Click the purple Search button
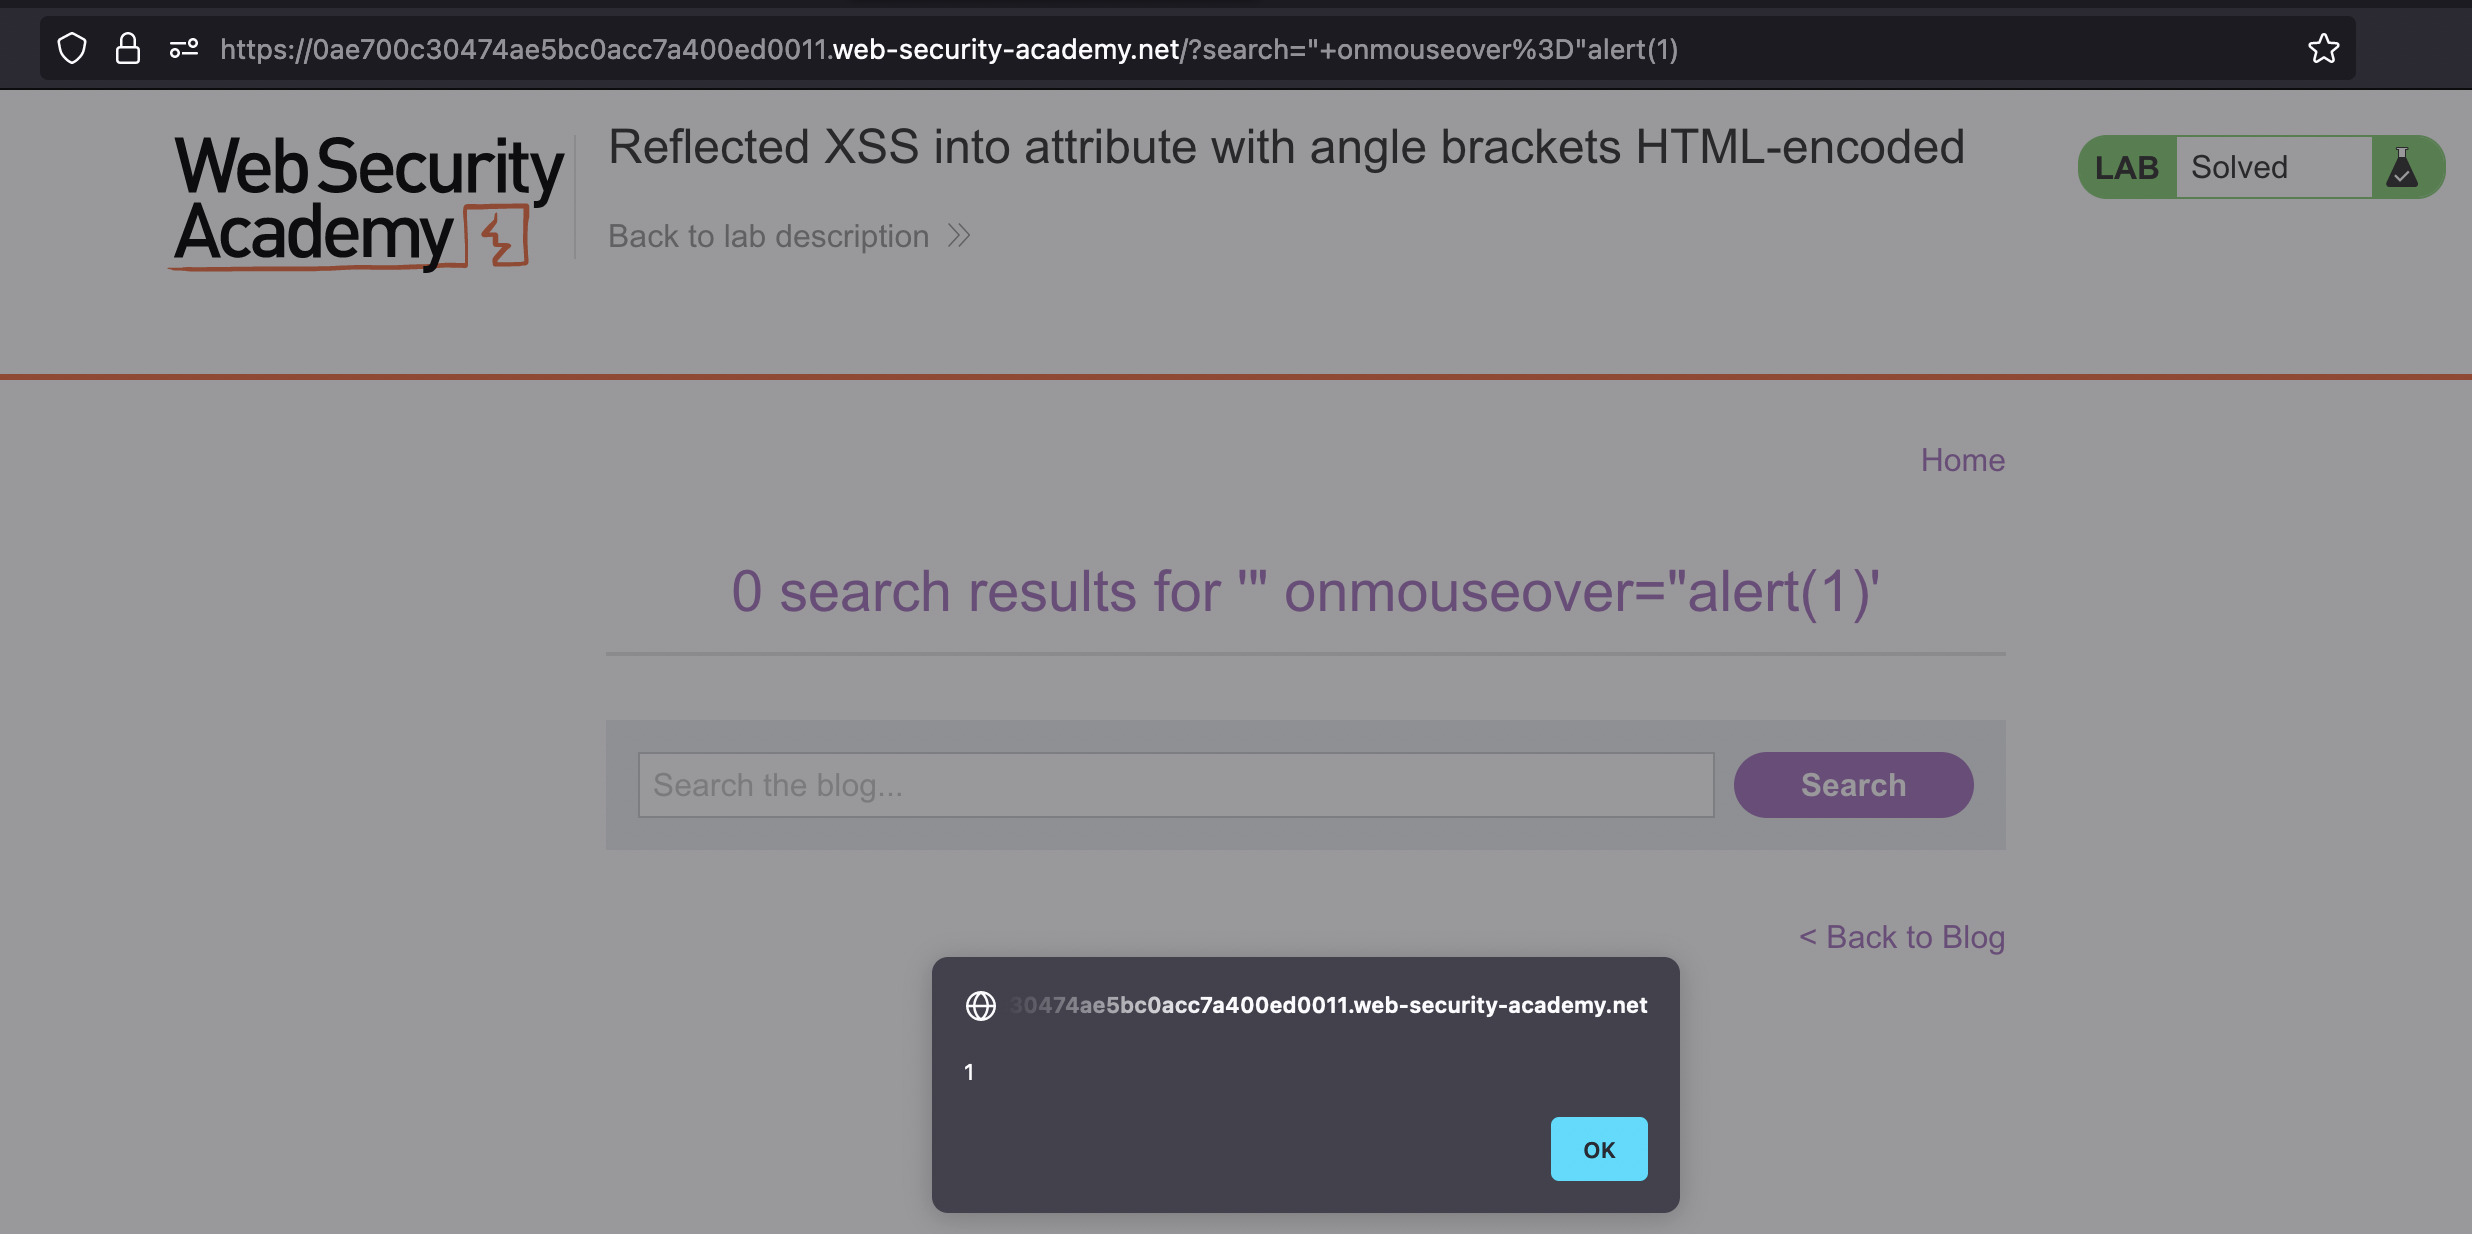Image resolution: width=2472 pixels, height=1234 pixels. [x=1853, y=785]
